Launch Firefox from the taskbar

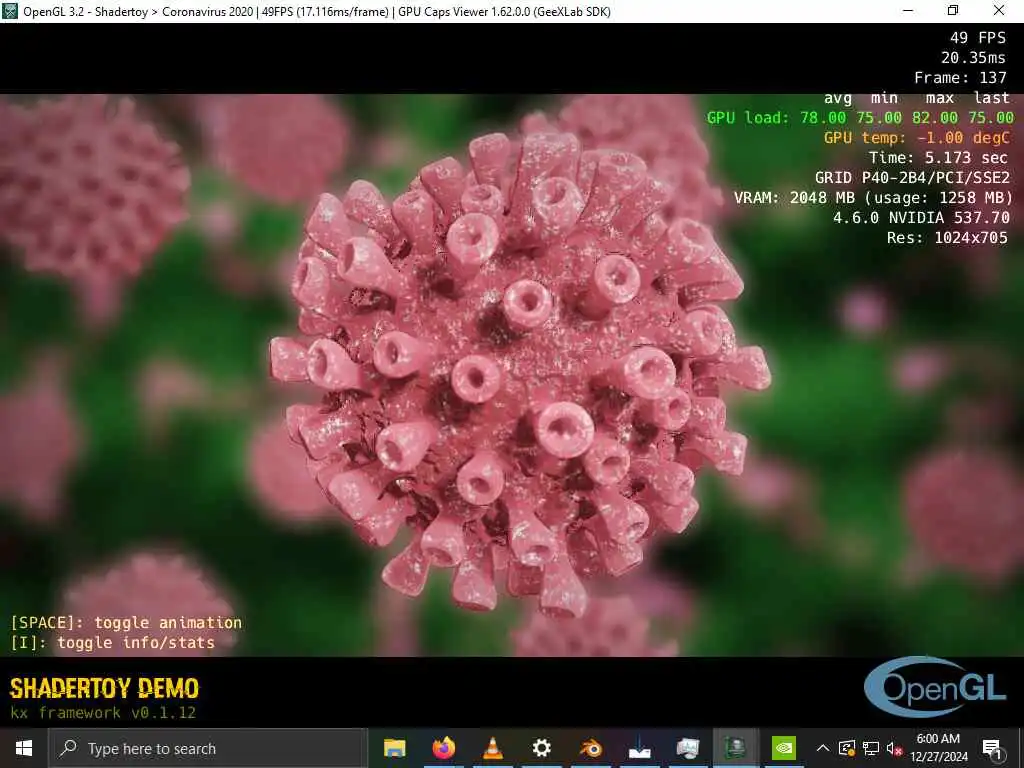[443, 748]
